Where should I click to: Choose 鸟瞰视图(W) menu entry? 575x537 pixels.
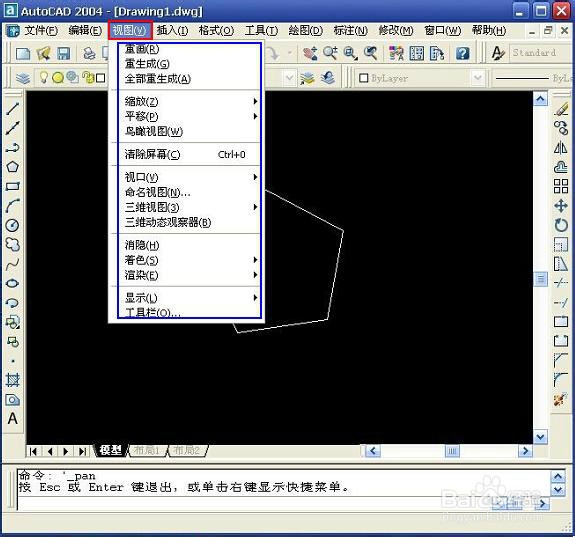(x=189, y=131)
